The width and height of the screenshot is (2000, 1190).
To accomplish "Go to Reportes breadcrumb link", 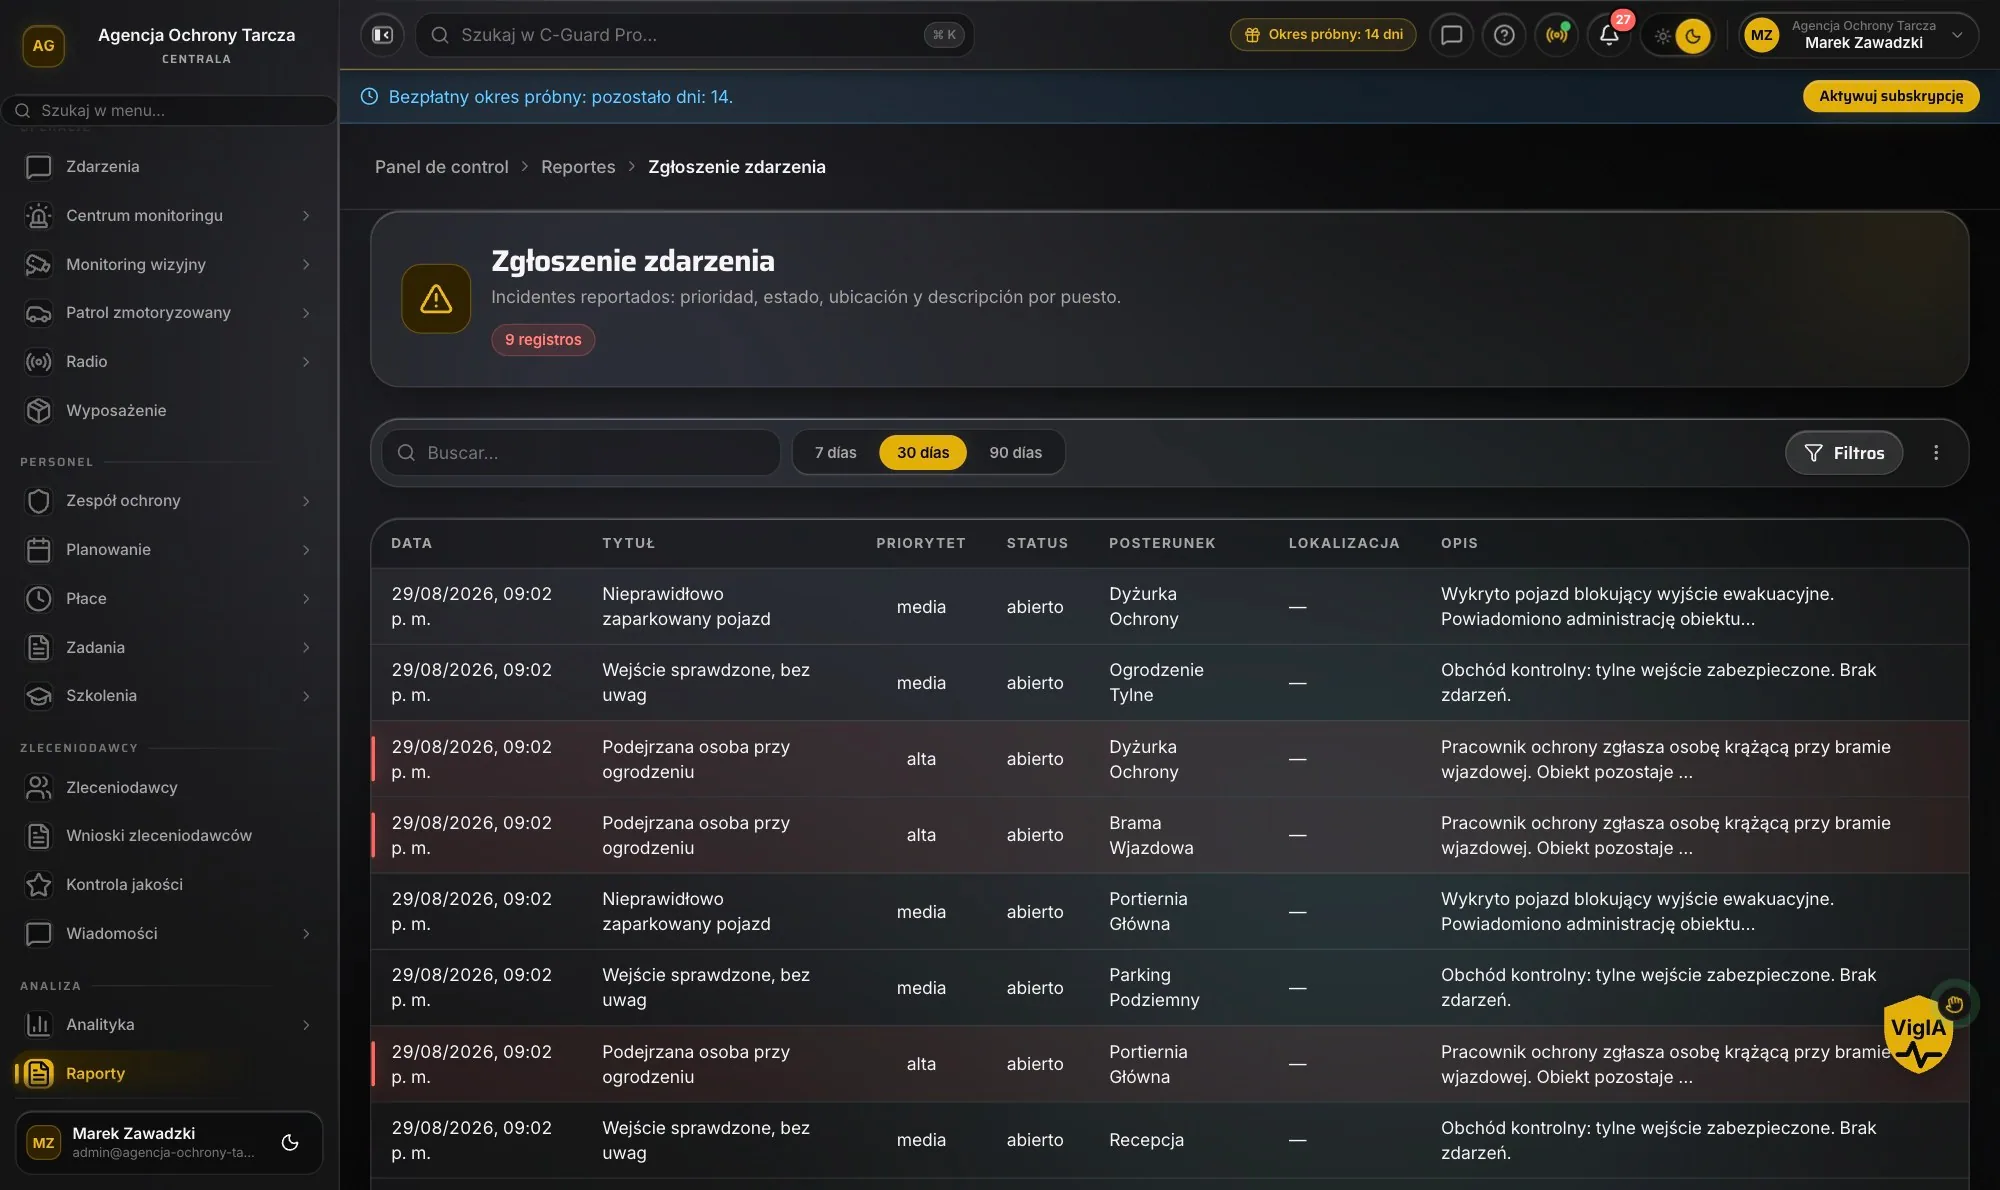I will [x=578, y=167].
